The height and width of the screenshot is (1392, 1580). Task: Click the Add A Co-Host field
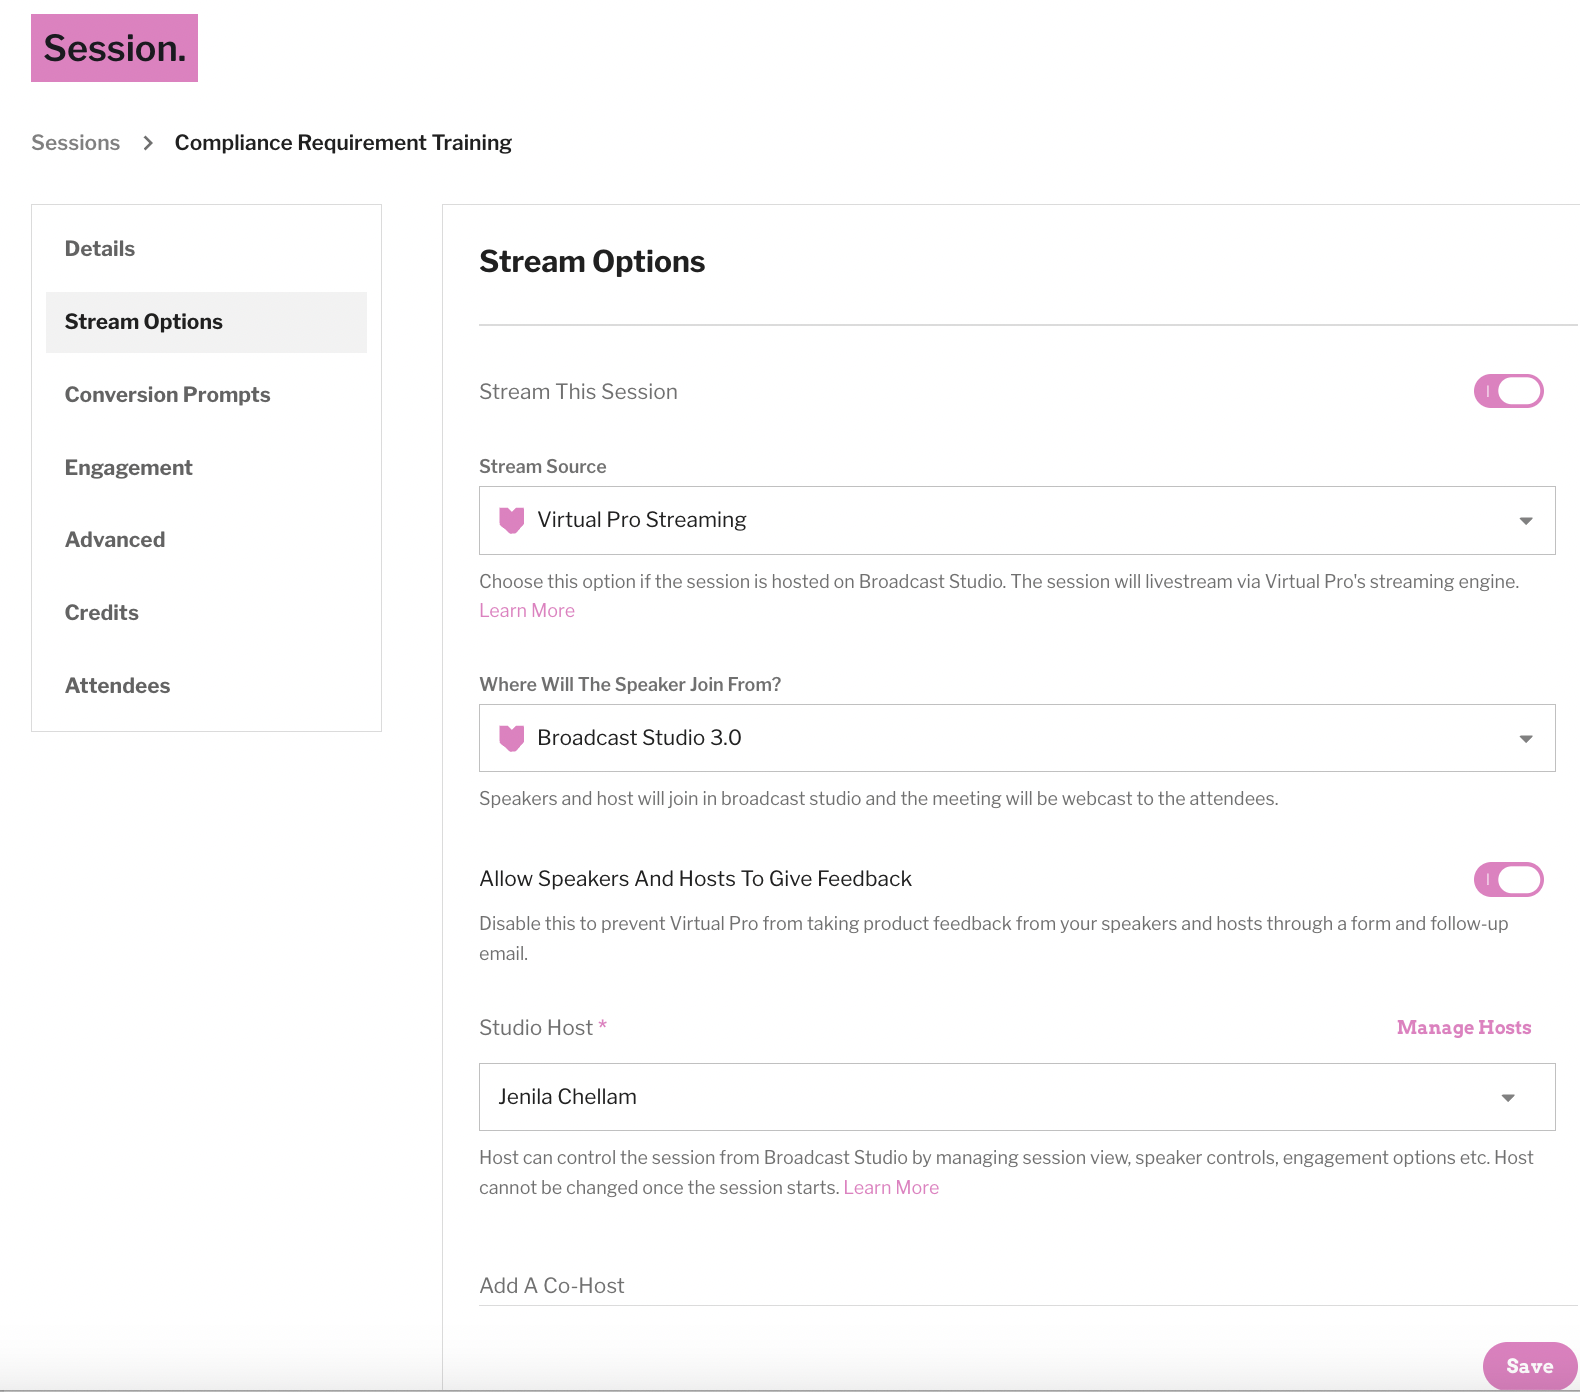click(x=1028, y=1285)
